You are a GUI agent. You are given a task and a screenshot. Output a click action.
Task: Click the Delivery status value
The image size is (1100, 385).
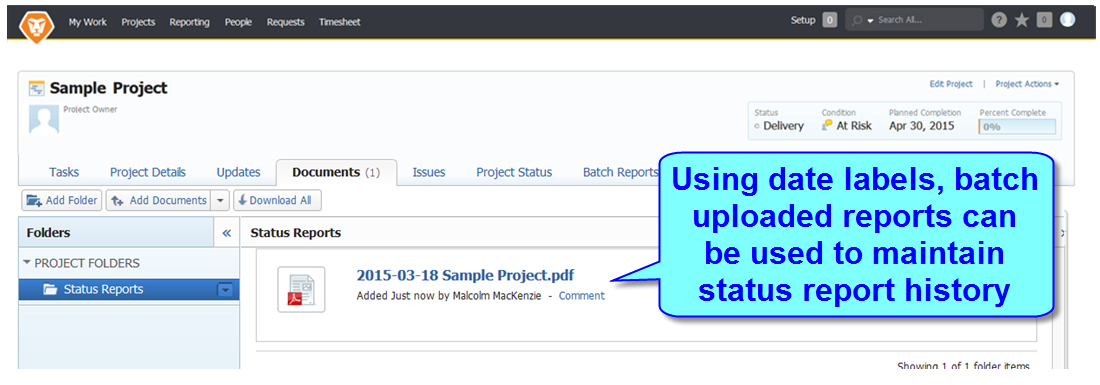coord(784,126)
